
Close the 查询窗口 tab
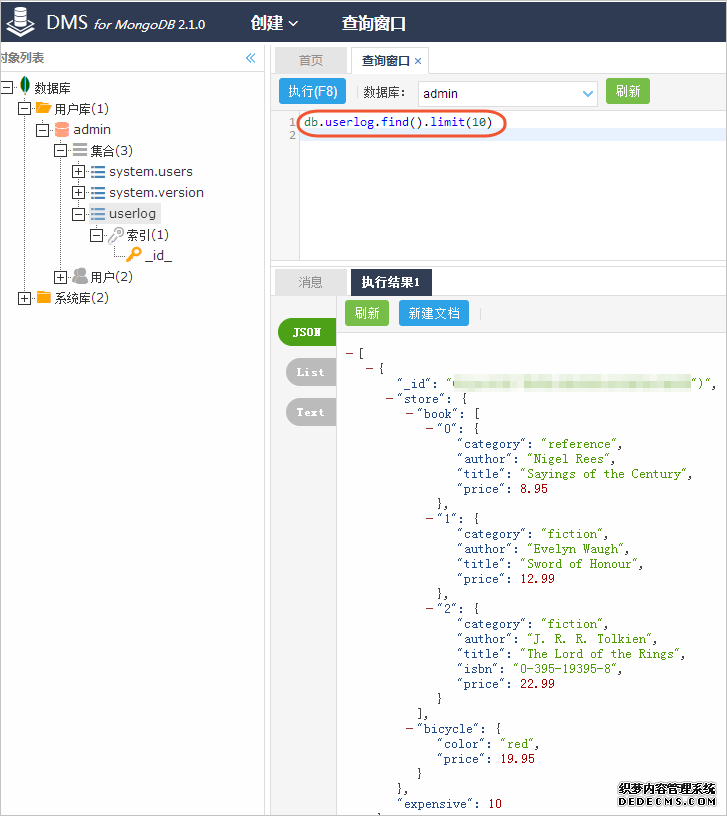(418, 62)
